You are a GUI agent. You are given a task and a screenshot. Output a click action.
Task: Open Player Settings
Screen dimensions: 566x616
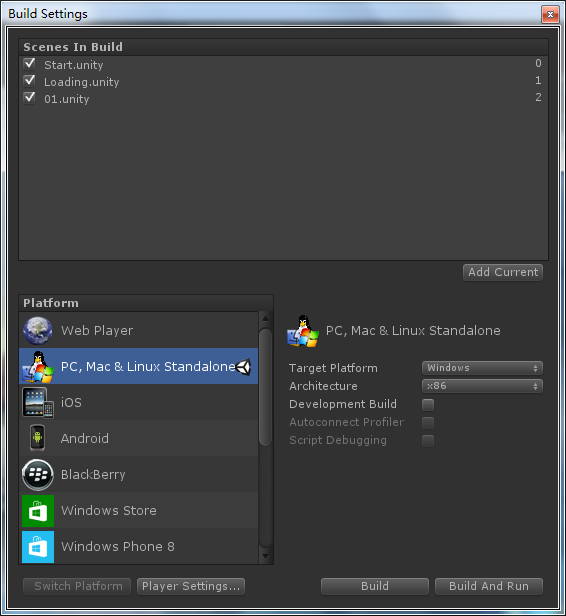coord(191,586)
